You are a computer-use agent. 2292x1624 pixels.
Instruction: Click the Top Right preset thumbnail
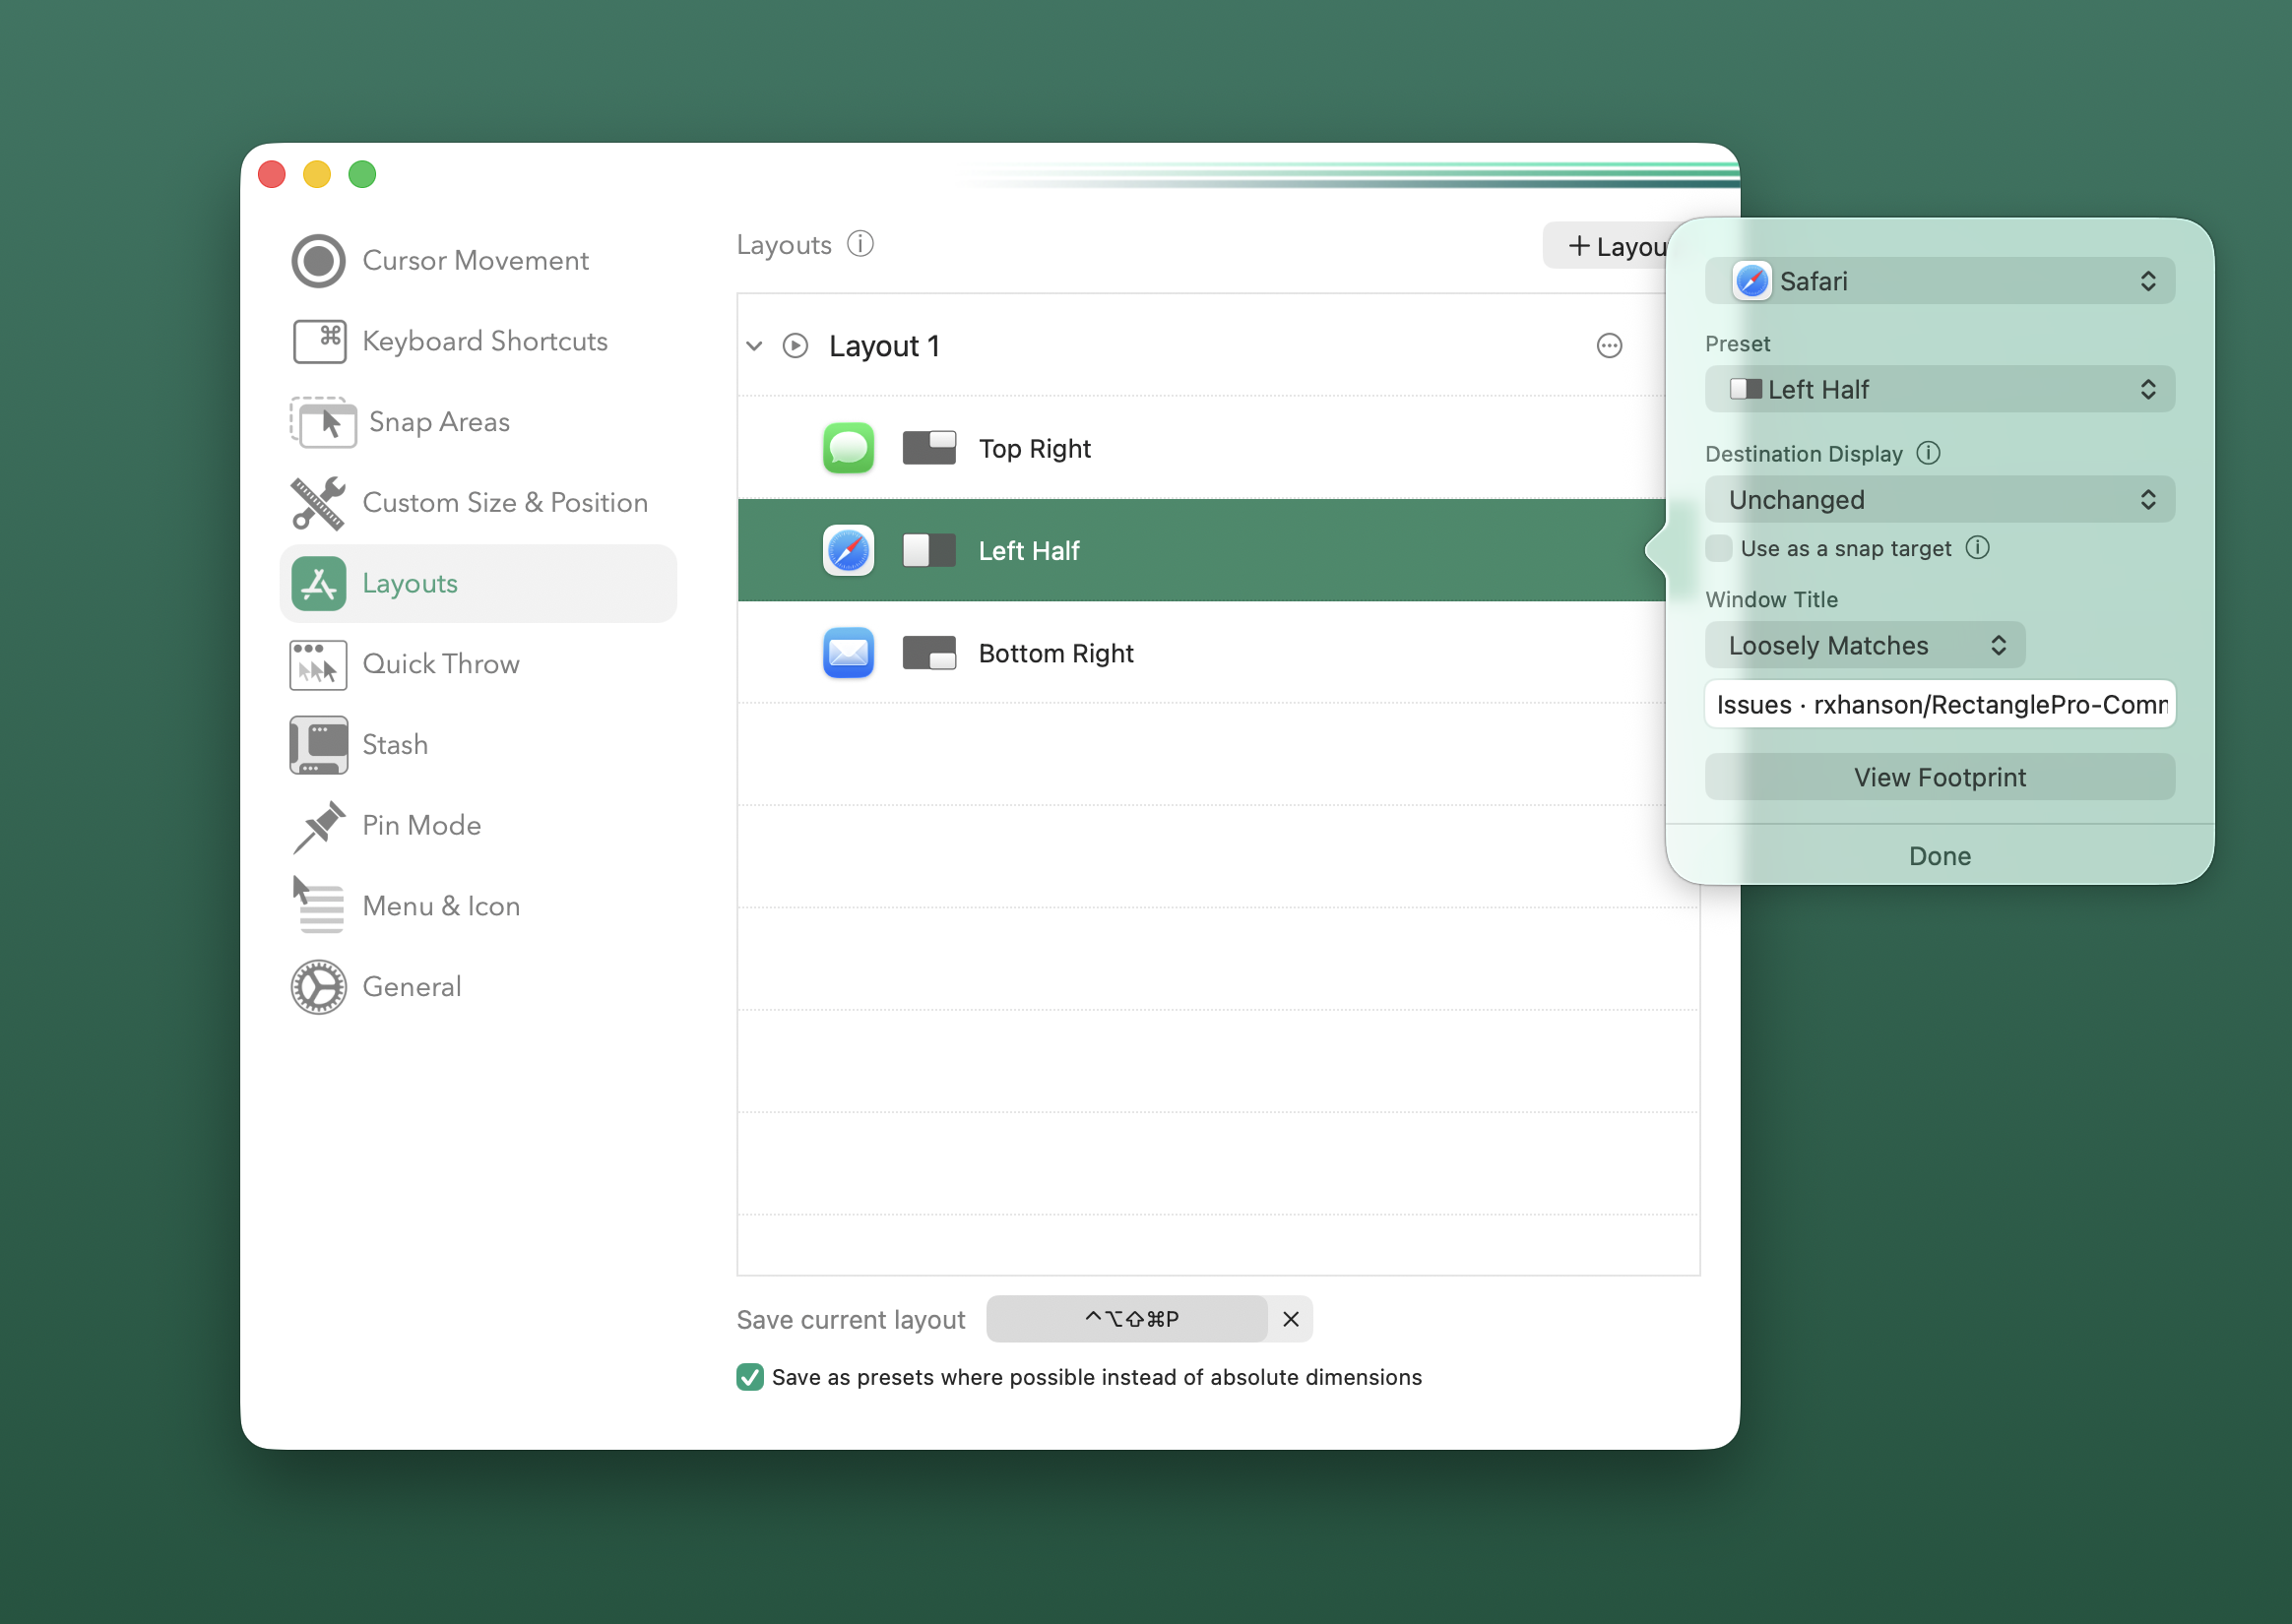(x=929, y=449)
